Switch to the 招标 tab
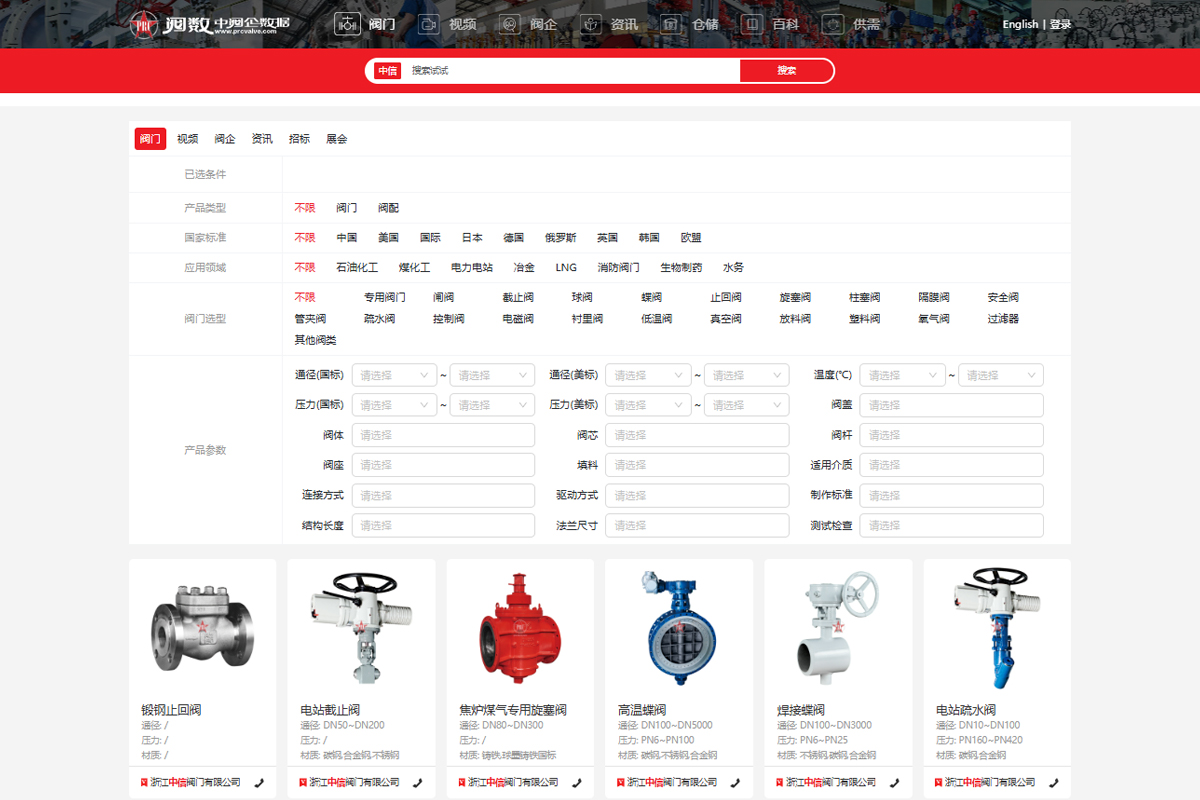This screenshot has width=1200, height=800. coord(299,140)
